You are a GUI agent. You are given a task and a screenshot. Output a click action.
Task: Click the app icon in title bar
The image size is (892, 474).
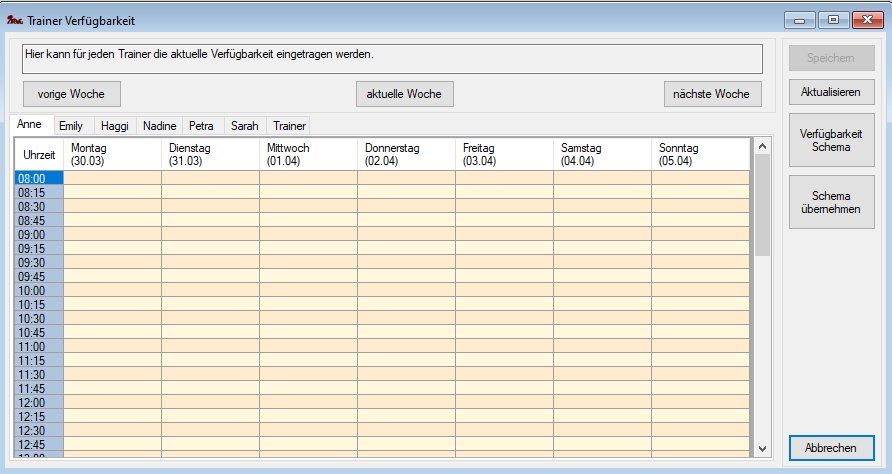(15, 20)
